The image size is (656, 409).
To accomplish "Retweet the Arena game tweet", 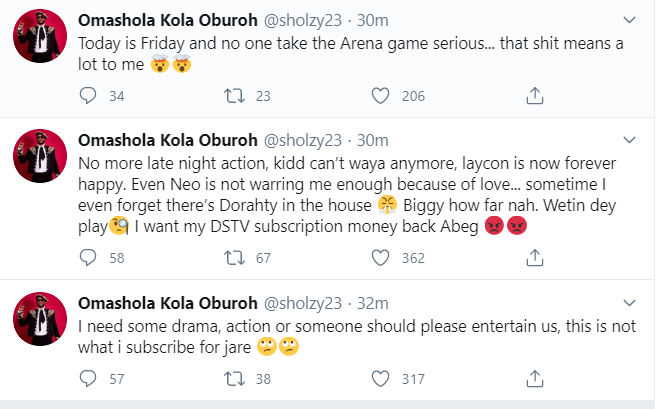I will point(235,96).
